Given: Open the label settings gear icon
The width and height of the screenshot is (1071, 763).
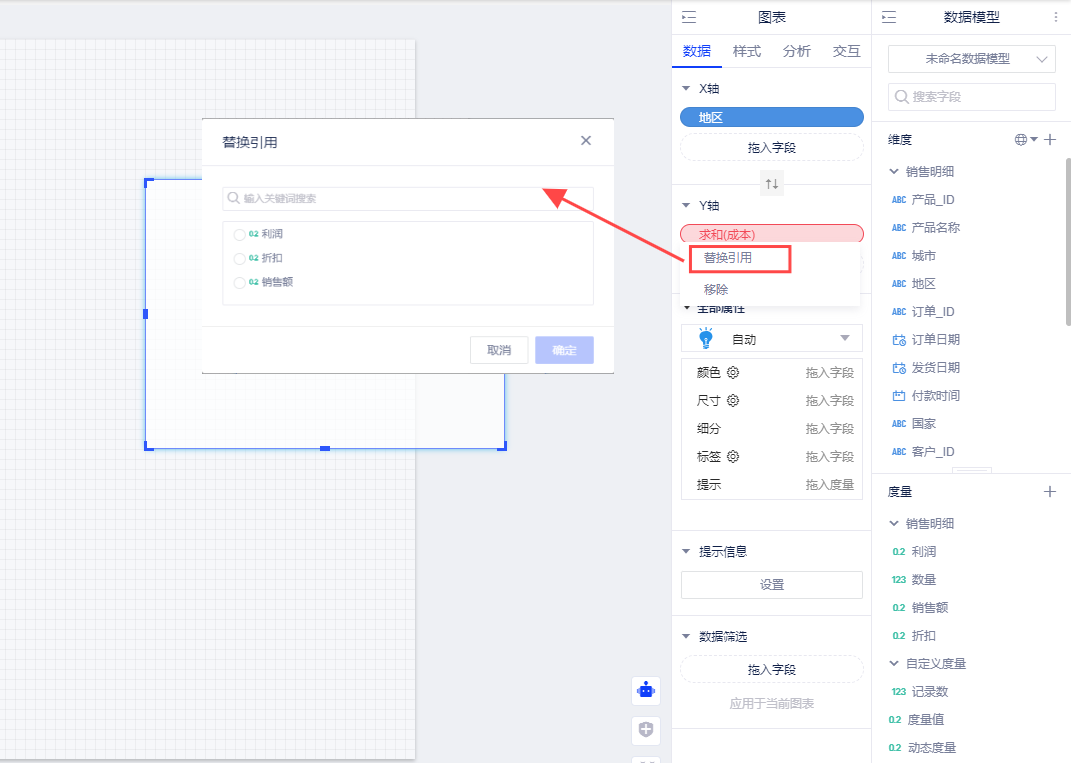Looking at the screenshot, I should tap(733, 457).
